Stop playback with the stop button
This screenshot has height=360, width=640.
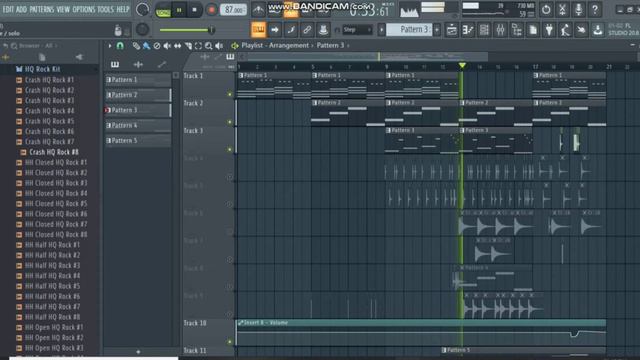point(195,9)
